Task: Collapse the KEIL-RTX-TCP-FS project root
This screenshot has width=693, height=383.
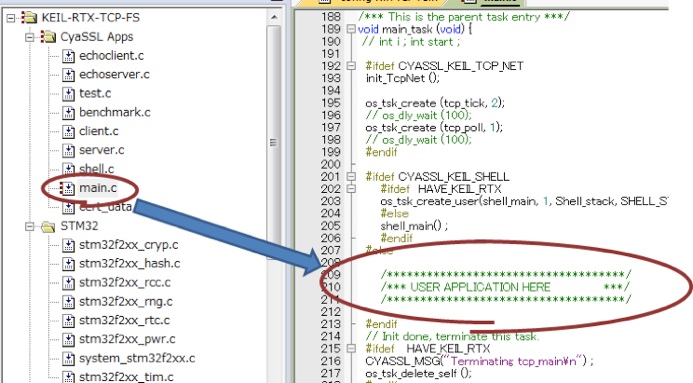Action: click(x=11, y=18)
